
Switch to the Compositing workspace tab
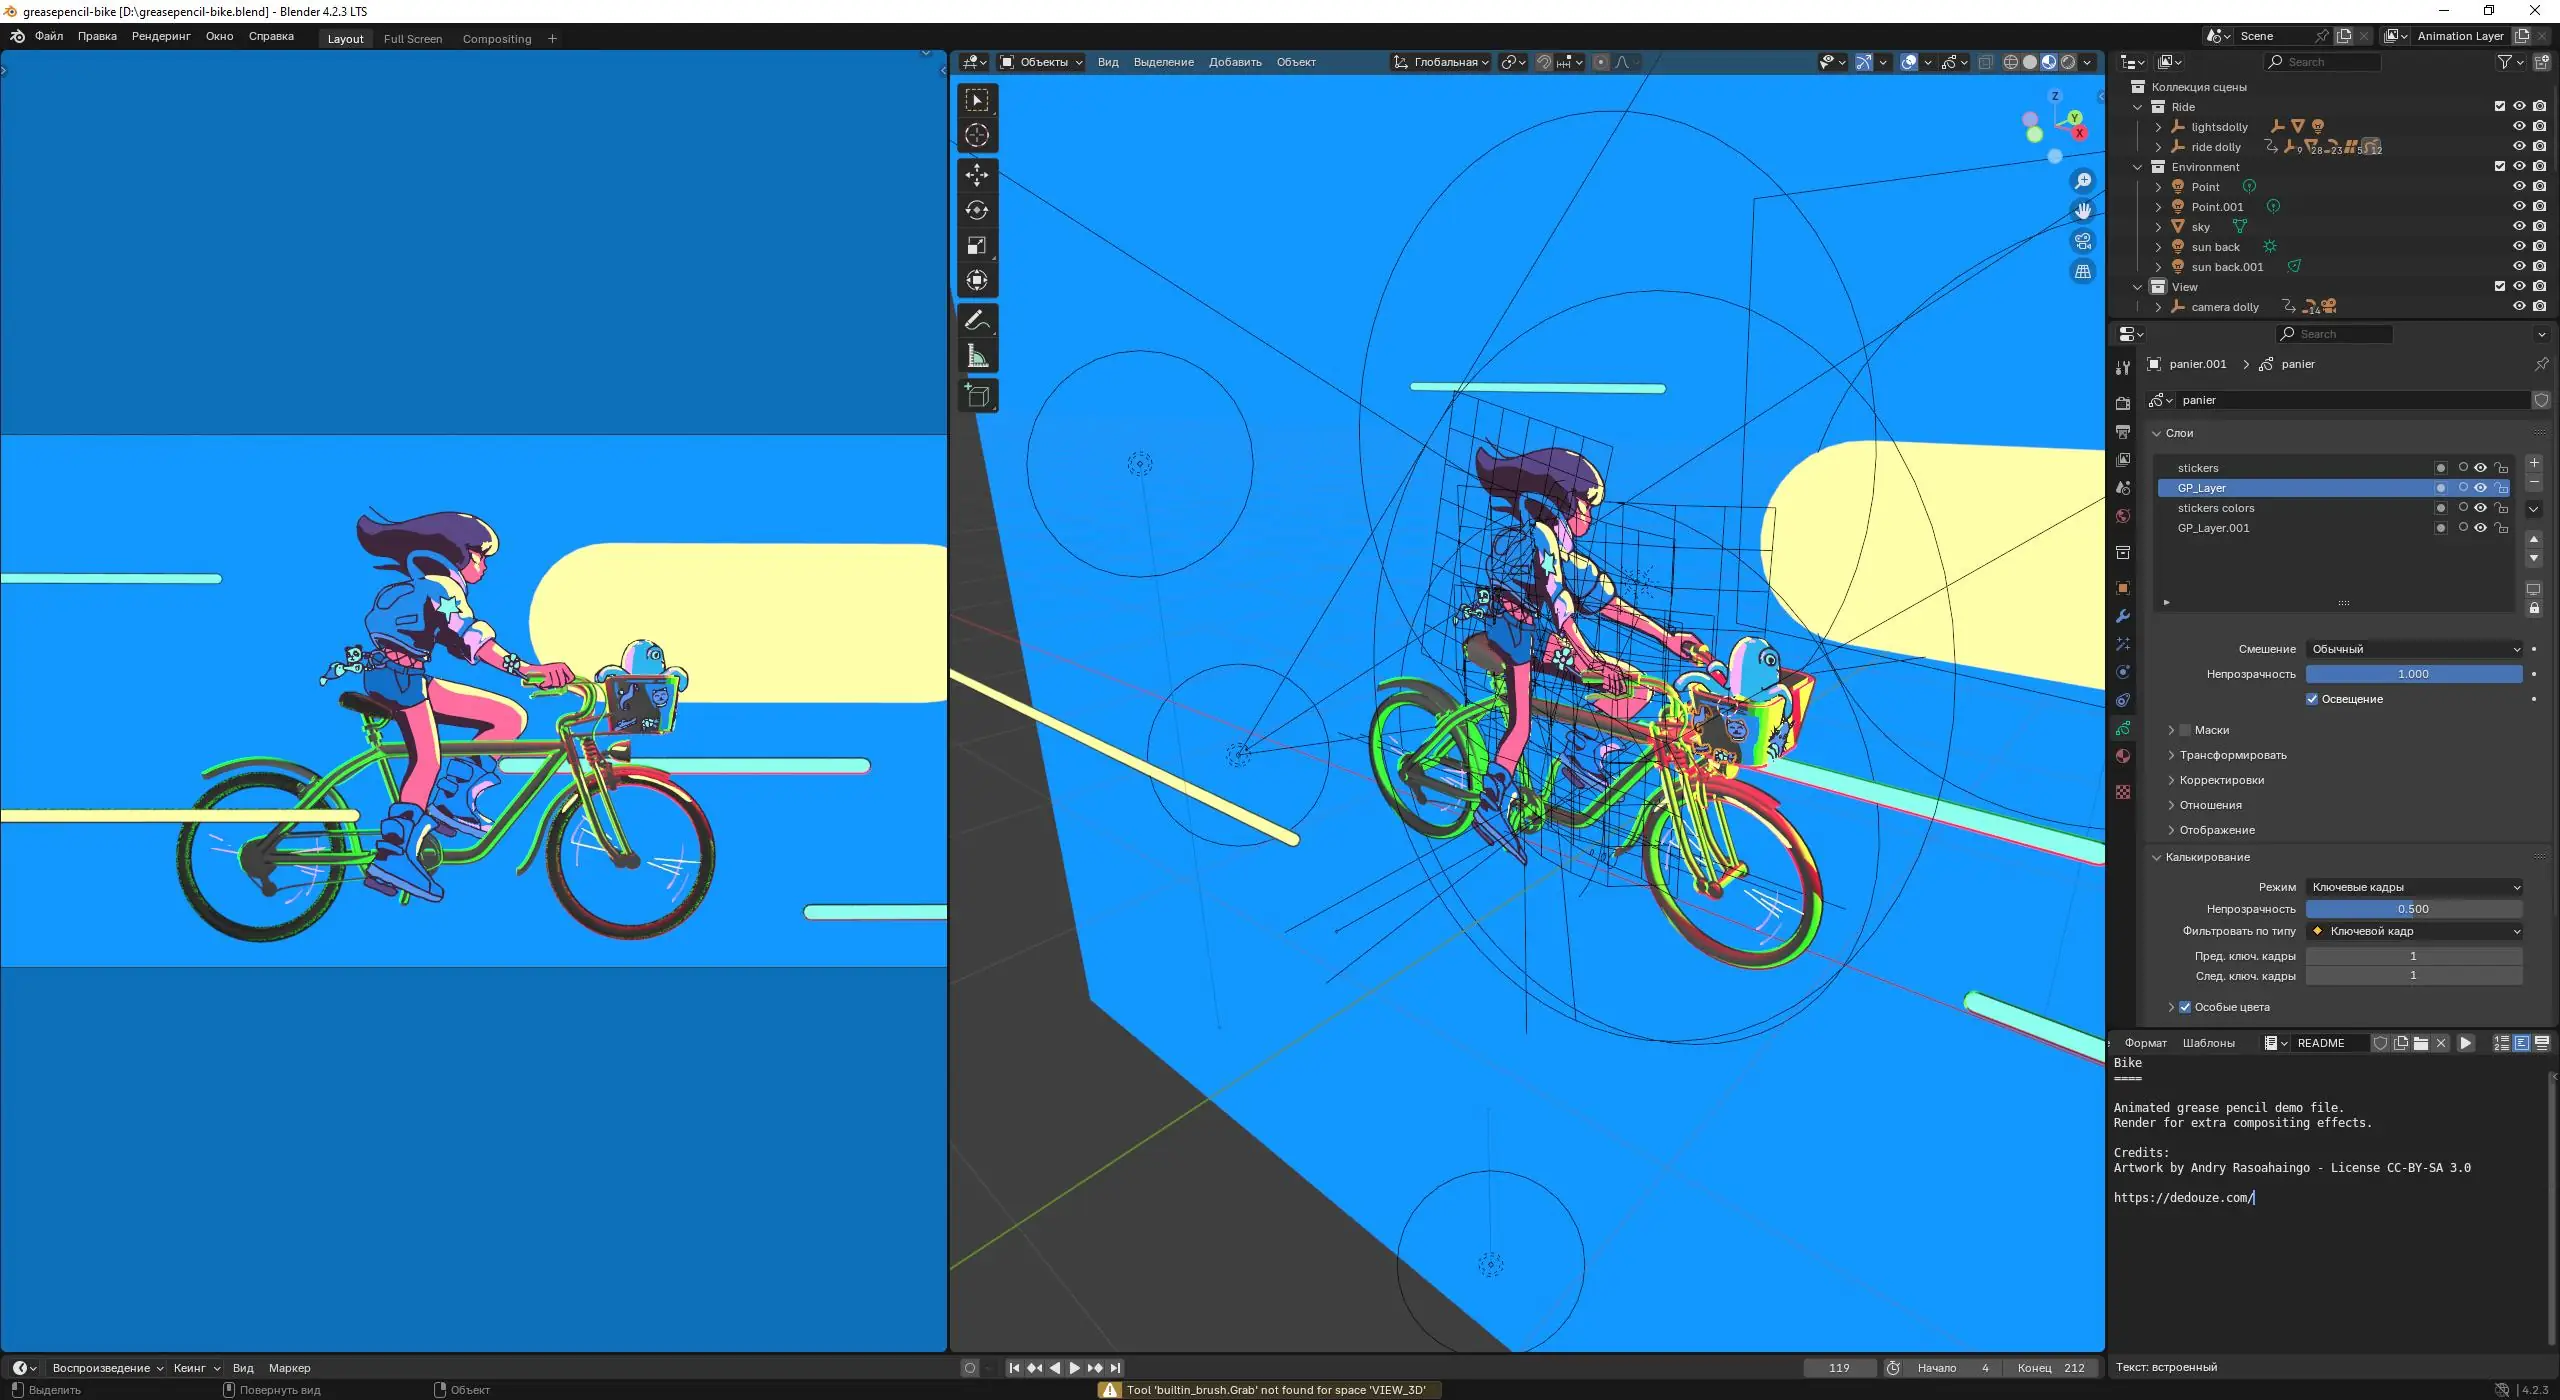tap(496, 39)
